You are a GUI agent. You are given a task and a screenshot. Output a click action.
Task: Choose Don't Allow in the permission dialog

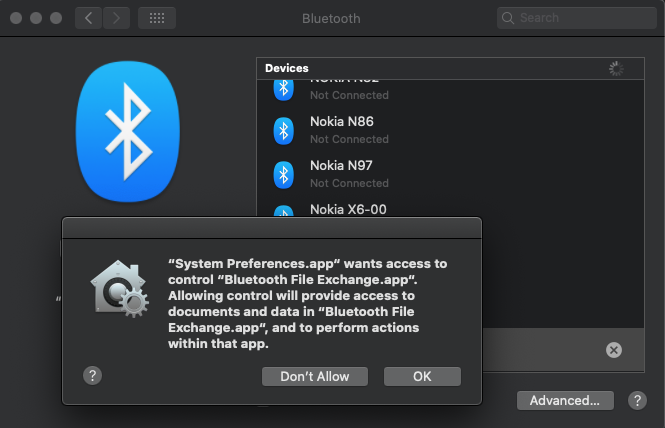(315, 376)
